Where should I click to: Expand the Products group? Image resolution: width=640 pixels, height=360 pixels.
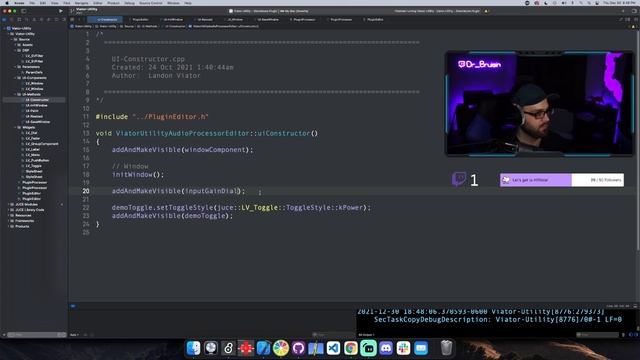9,226
